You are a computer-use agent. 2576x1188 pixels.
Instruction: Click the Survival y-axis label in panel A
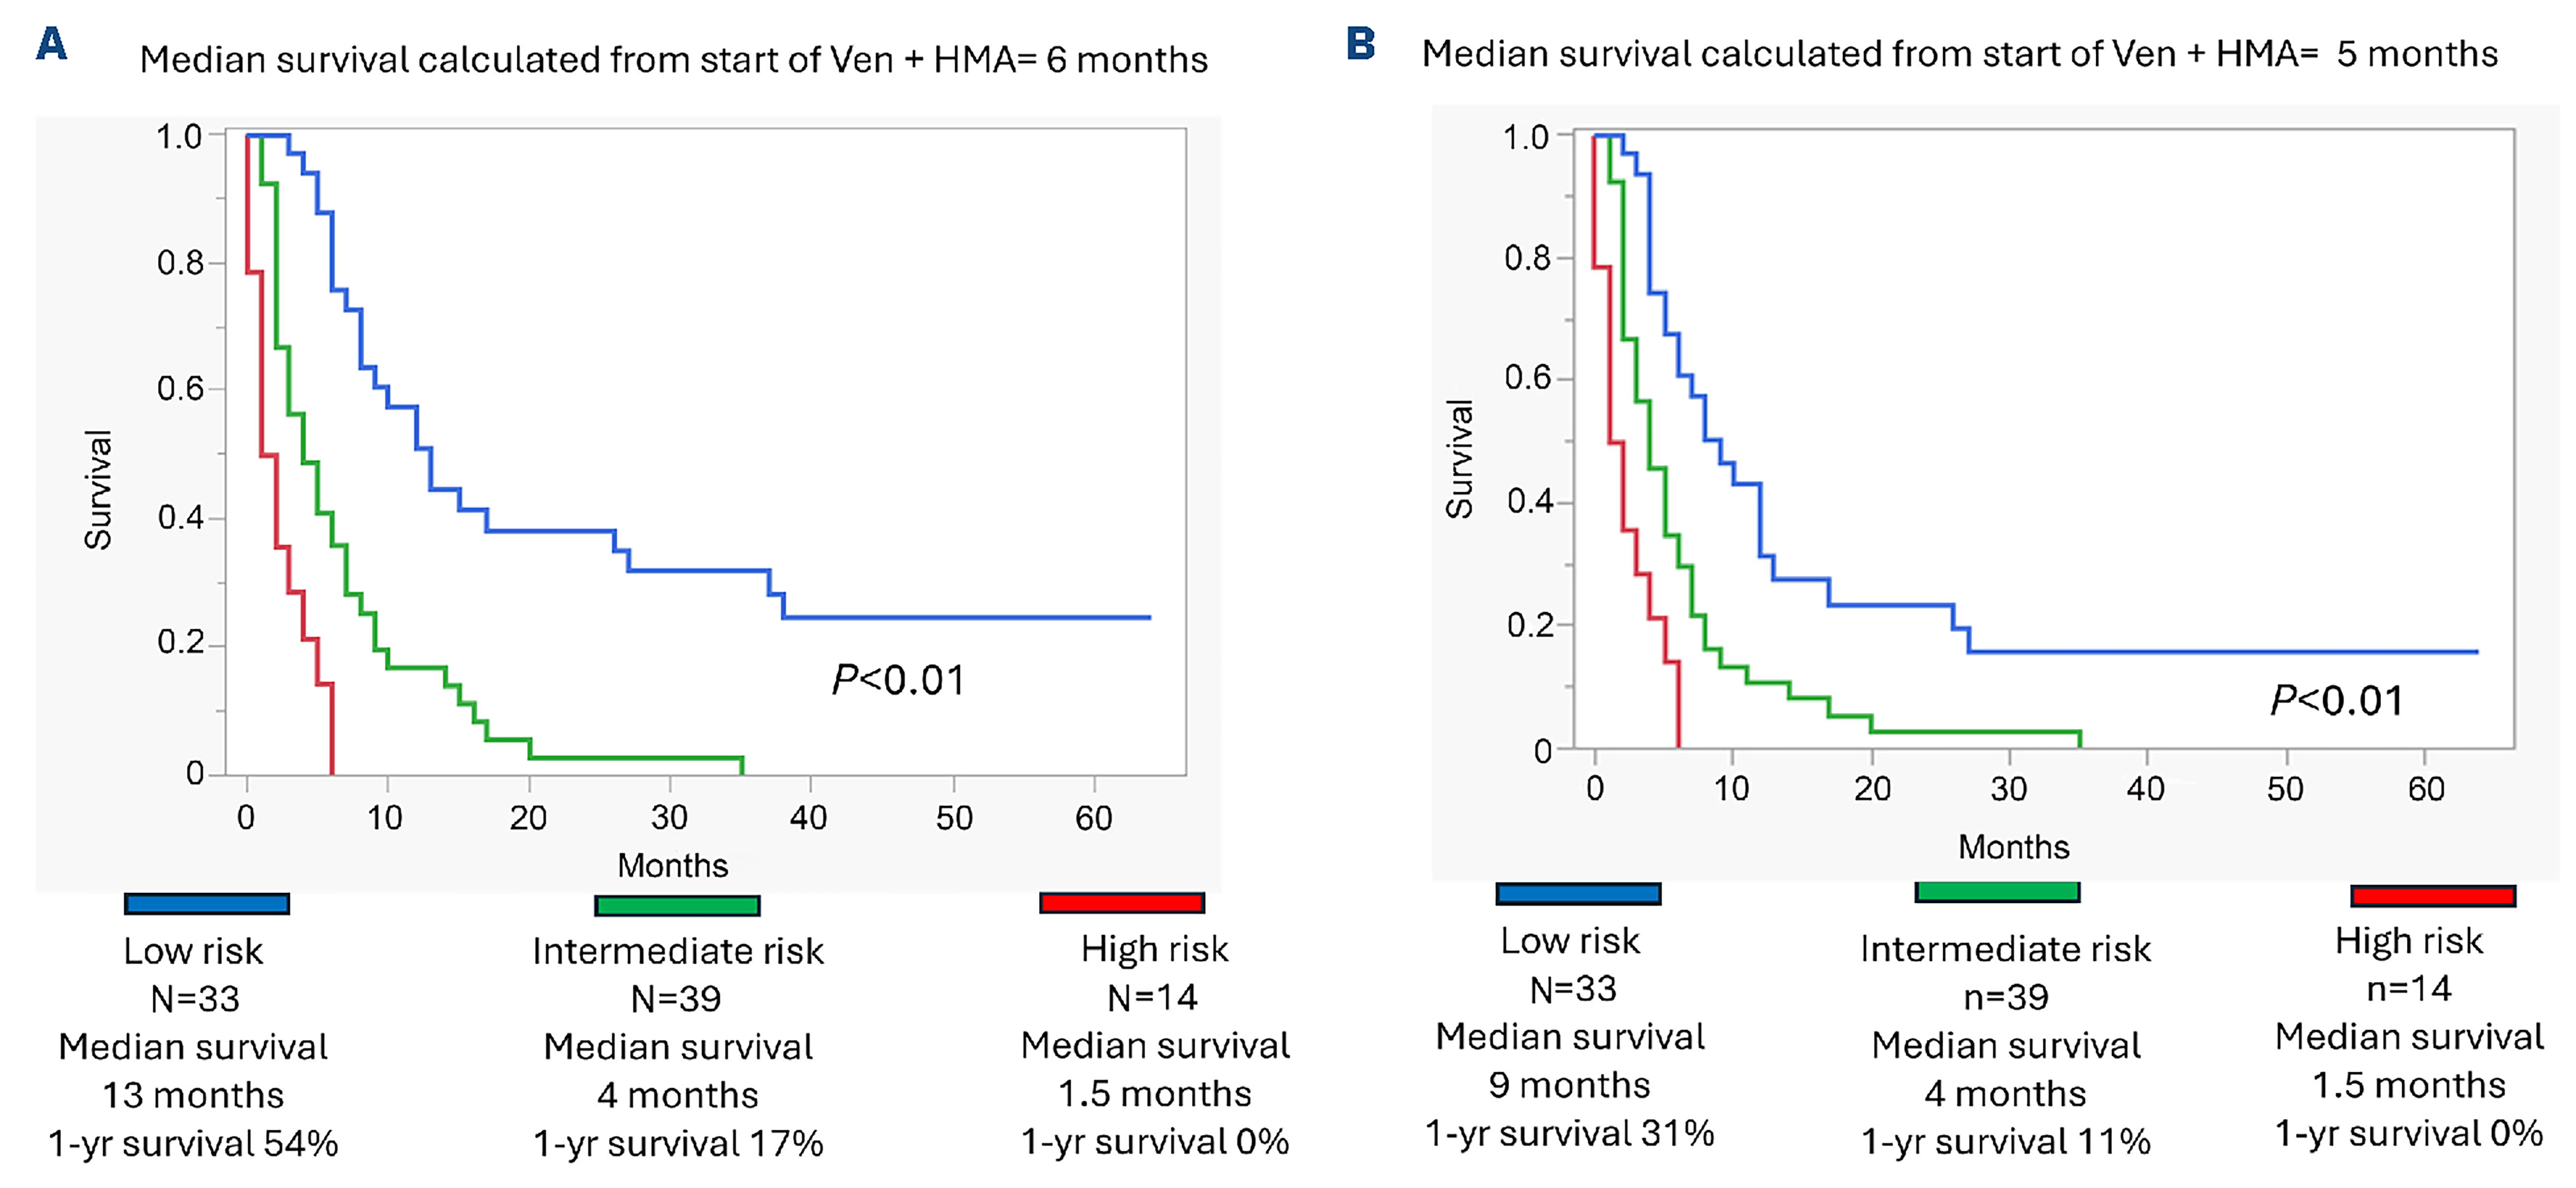coord(98,490)
